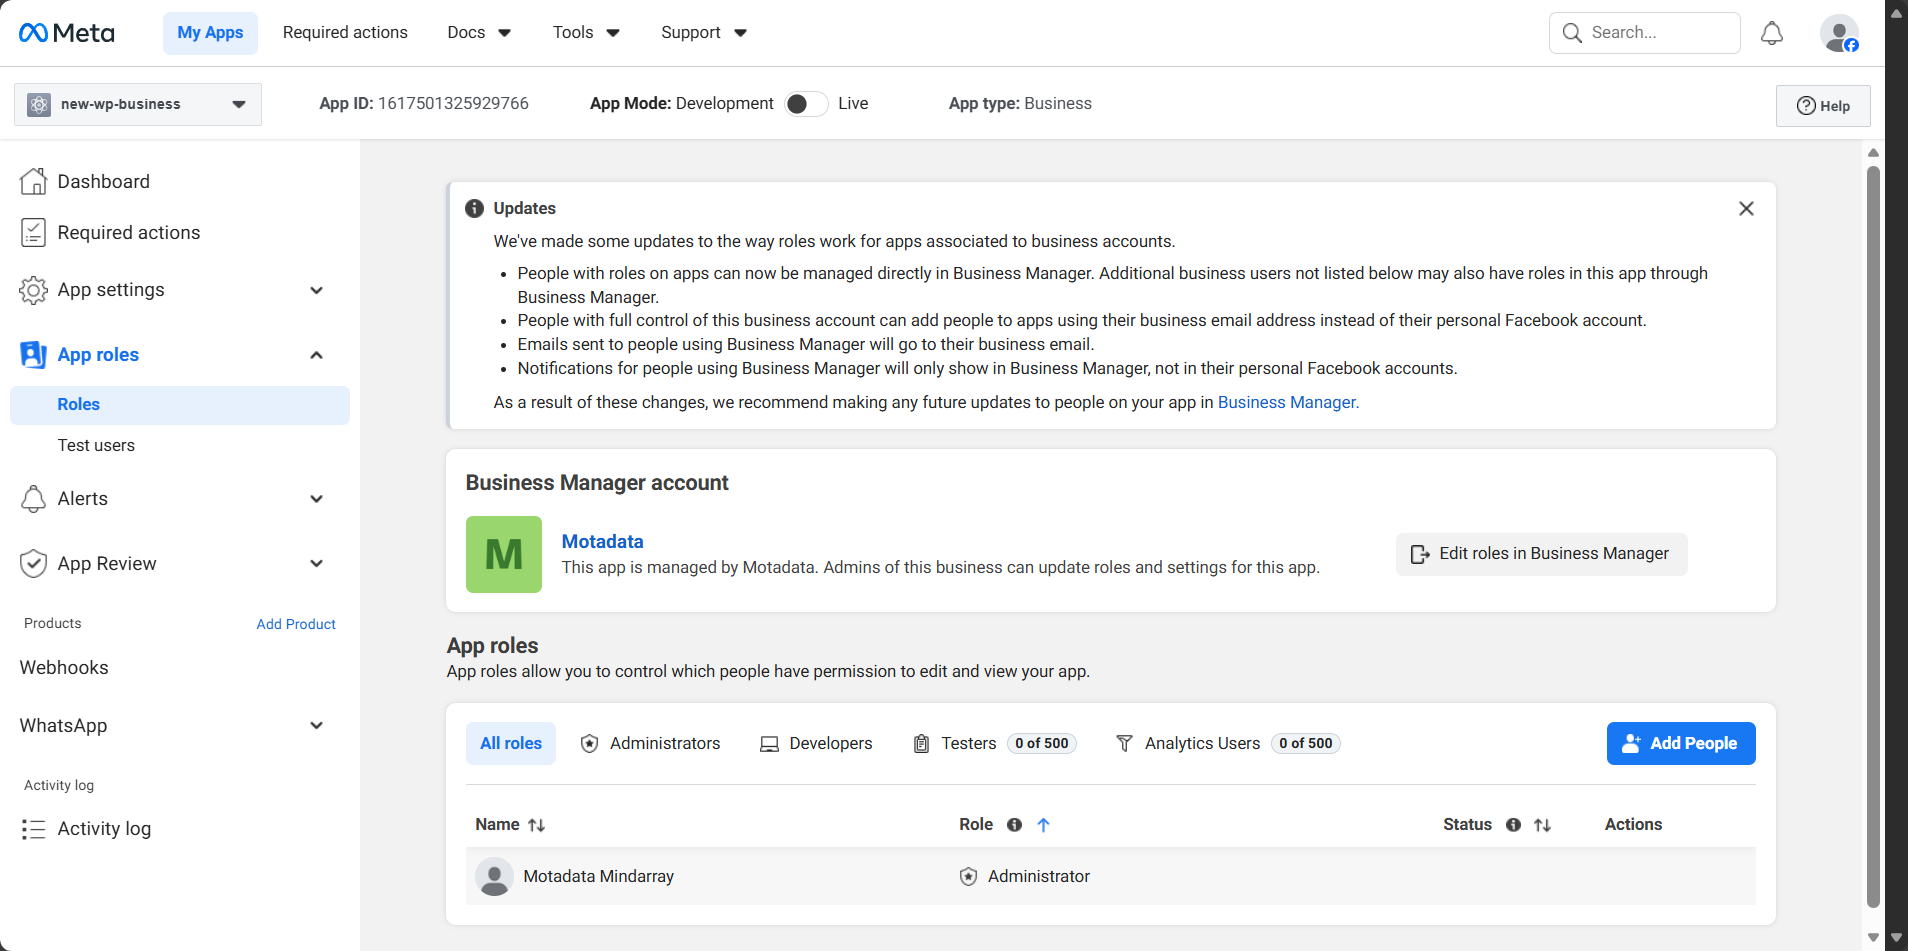Click the Administrator shield icon in the row
The image size is (1908, 951).
[x=968, y=877]
